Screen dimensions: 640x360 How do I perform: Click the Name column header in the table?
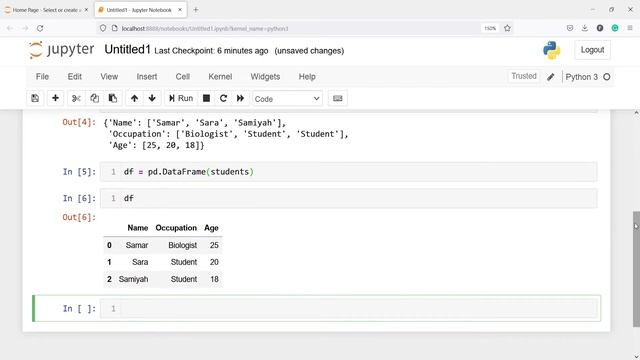click(x=138, y=228)
